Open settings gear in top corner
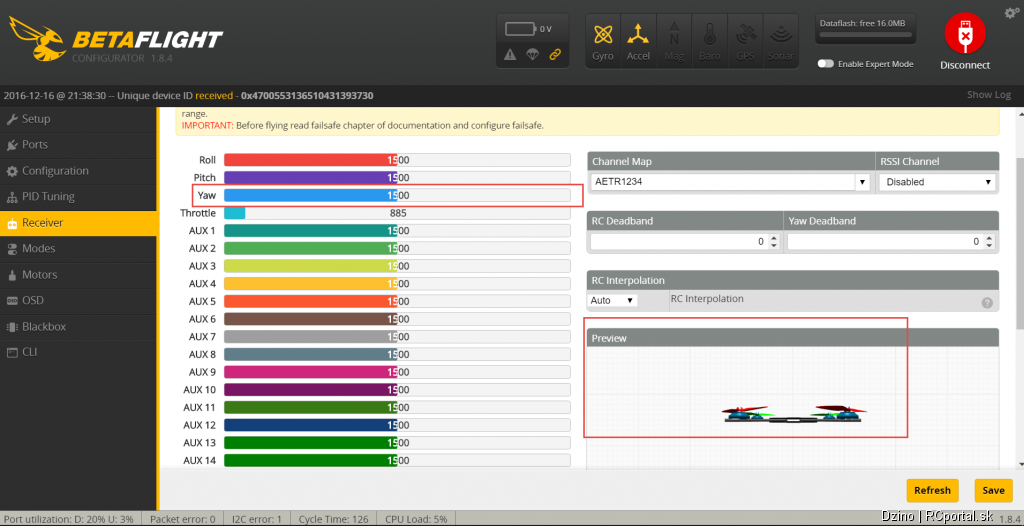Image resolution: width=1024 pixels, height=526 pixels. 1011,12
